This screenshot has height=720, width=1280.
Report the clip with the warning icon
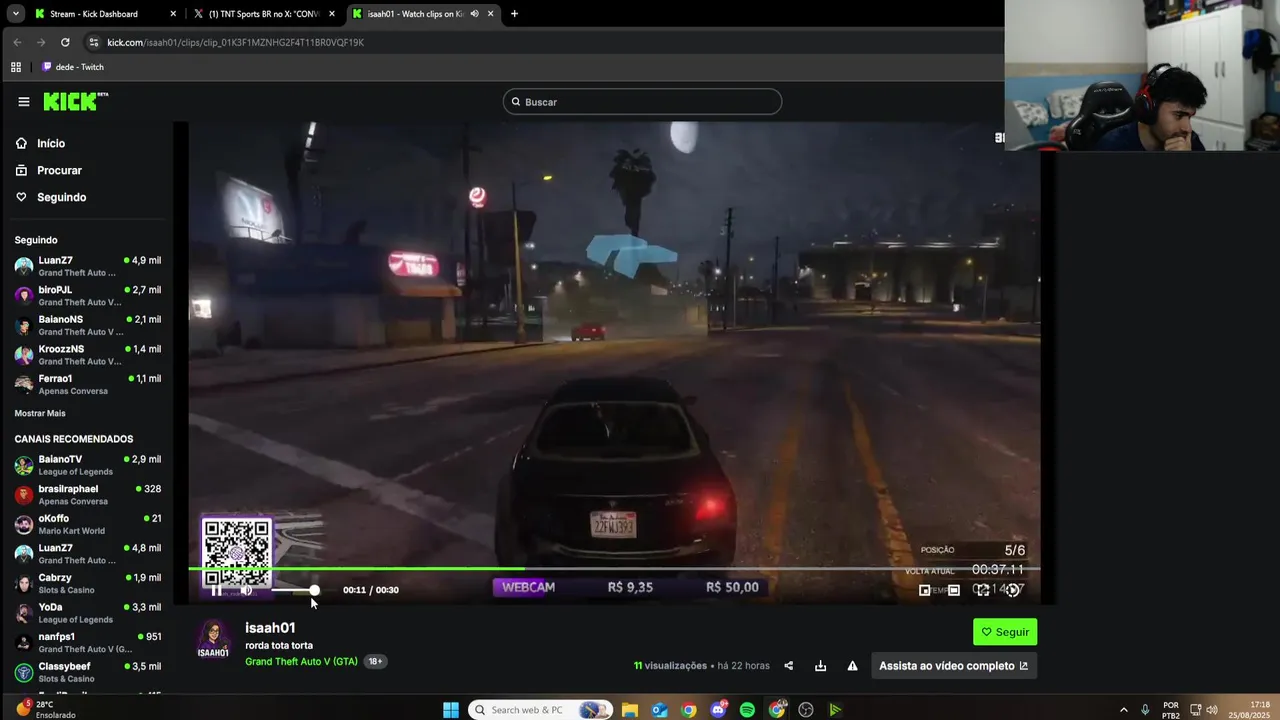point(852,666)
